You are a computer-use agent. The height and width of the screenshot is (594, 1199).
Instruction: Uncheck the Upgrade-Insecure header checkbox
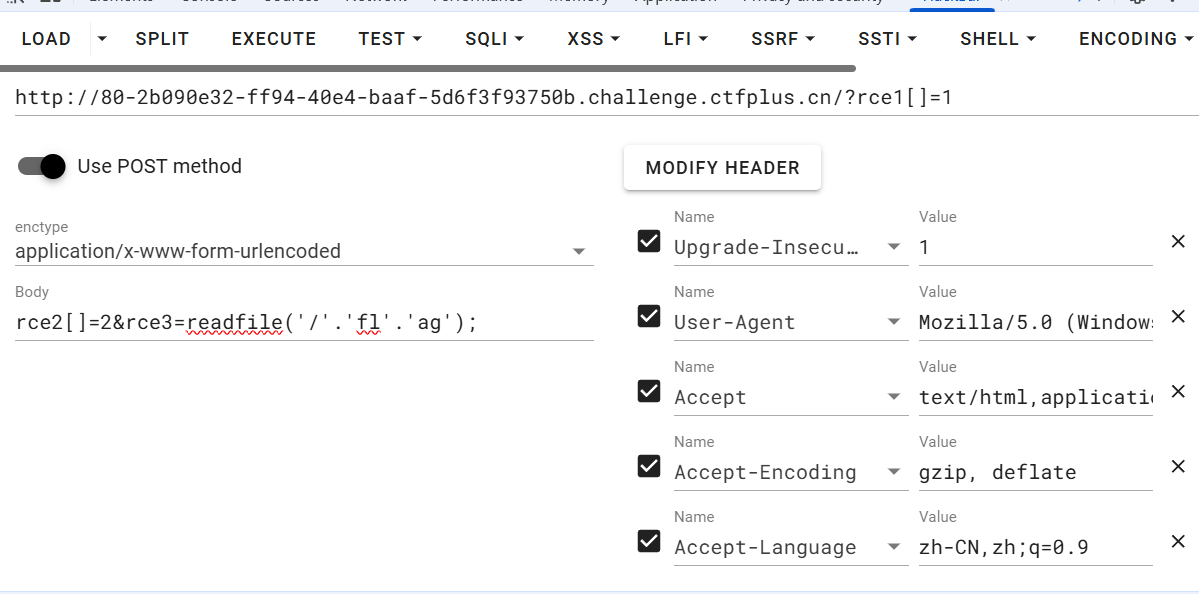649,241
